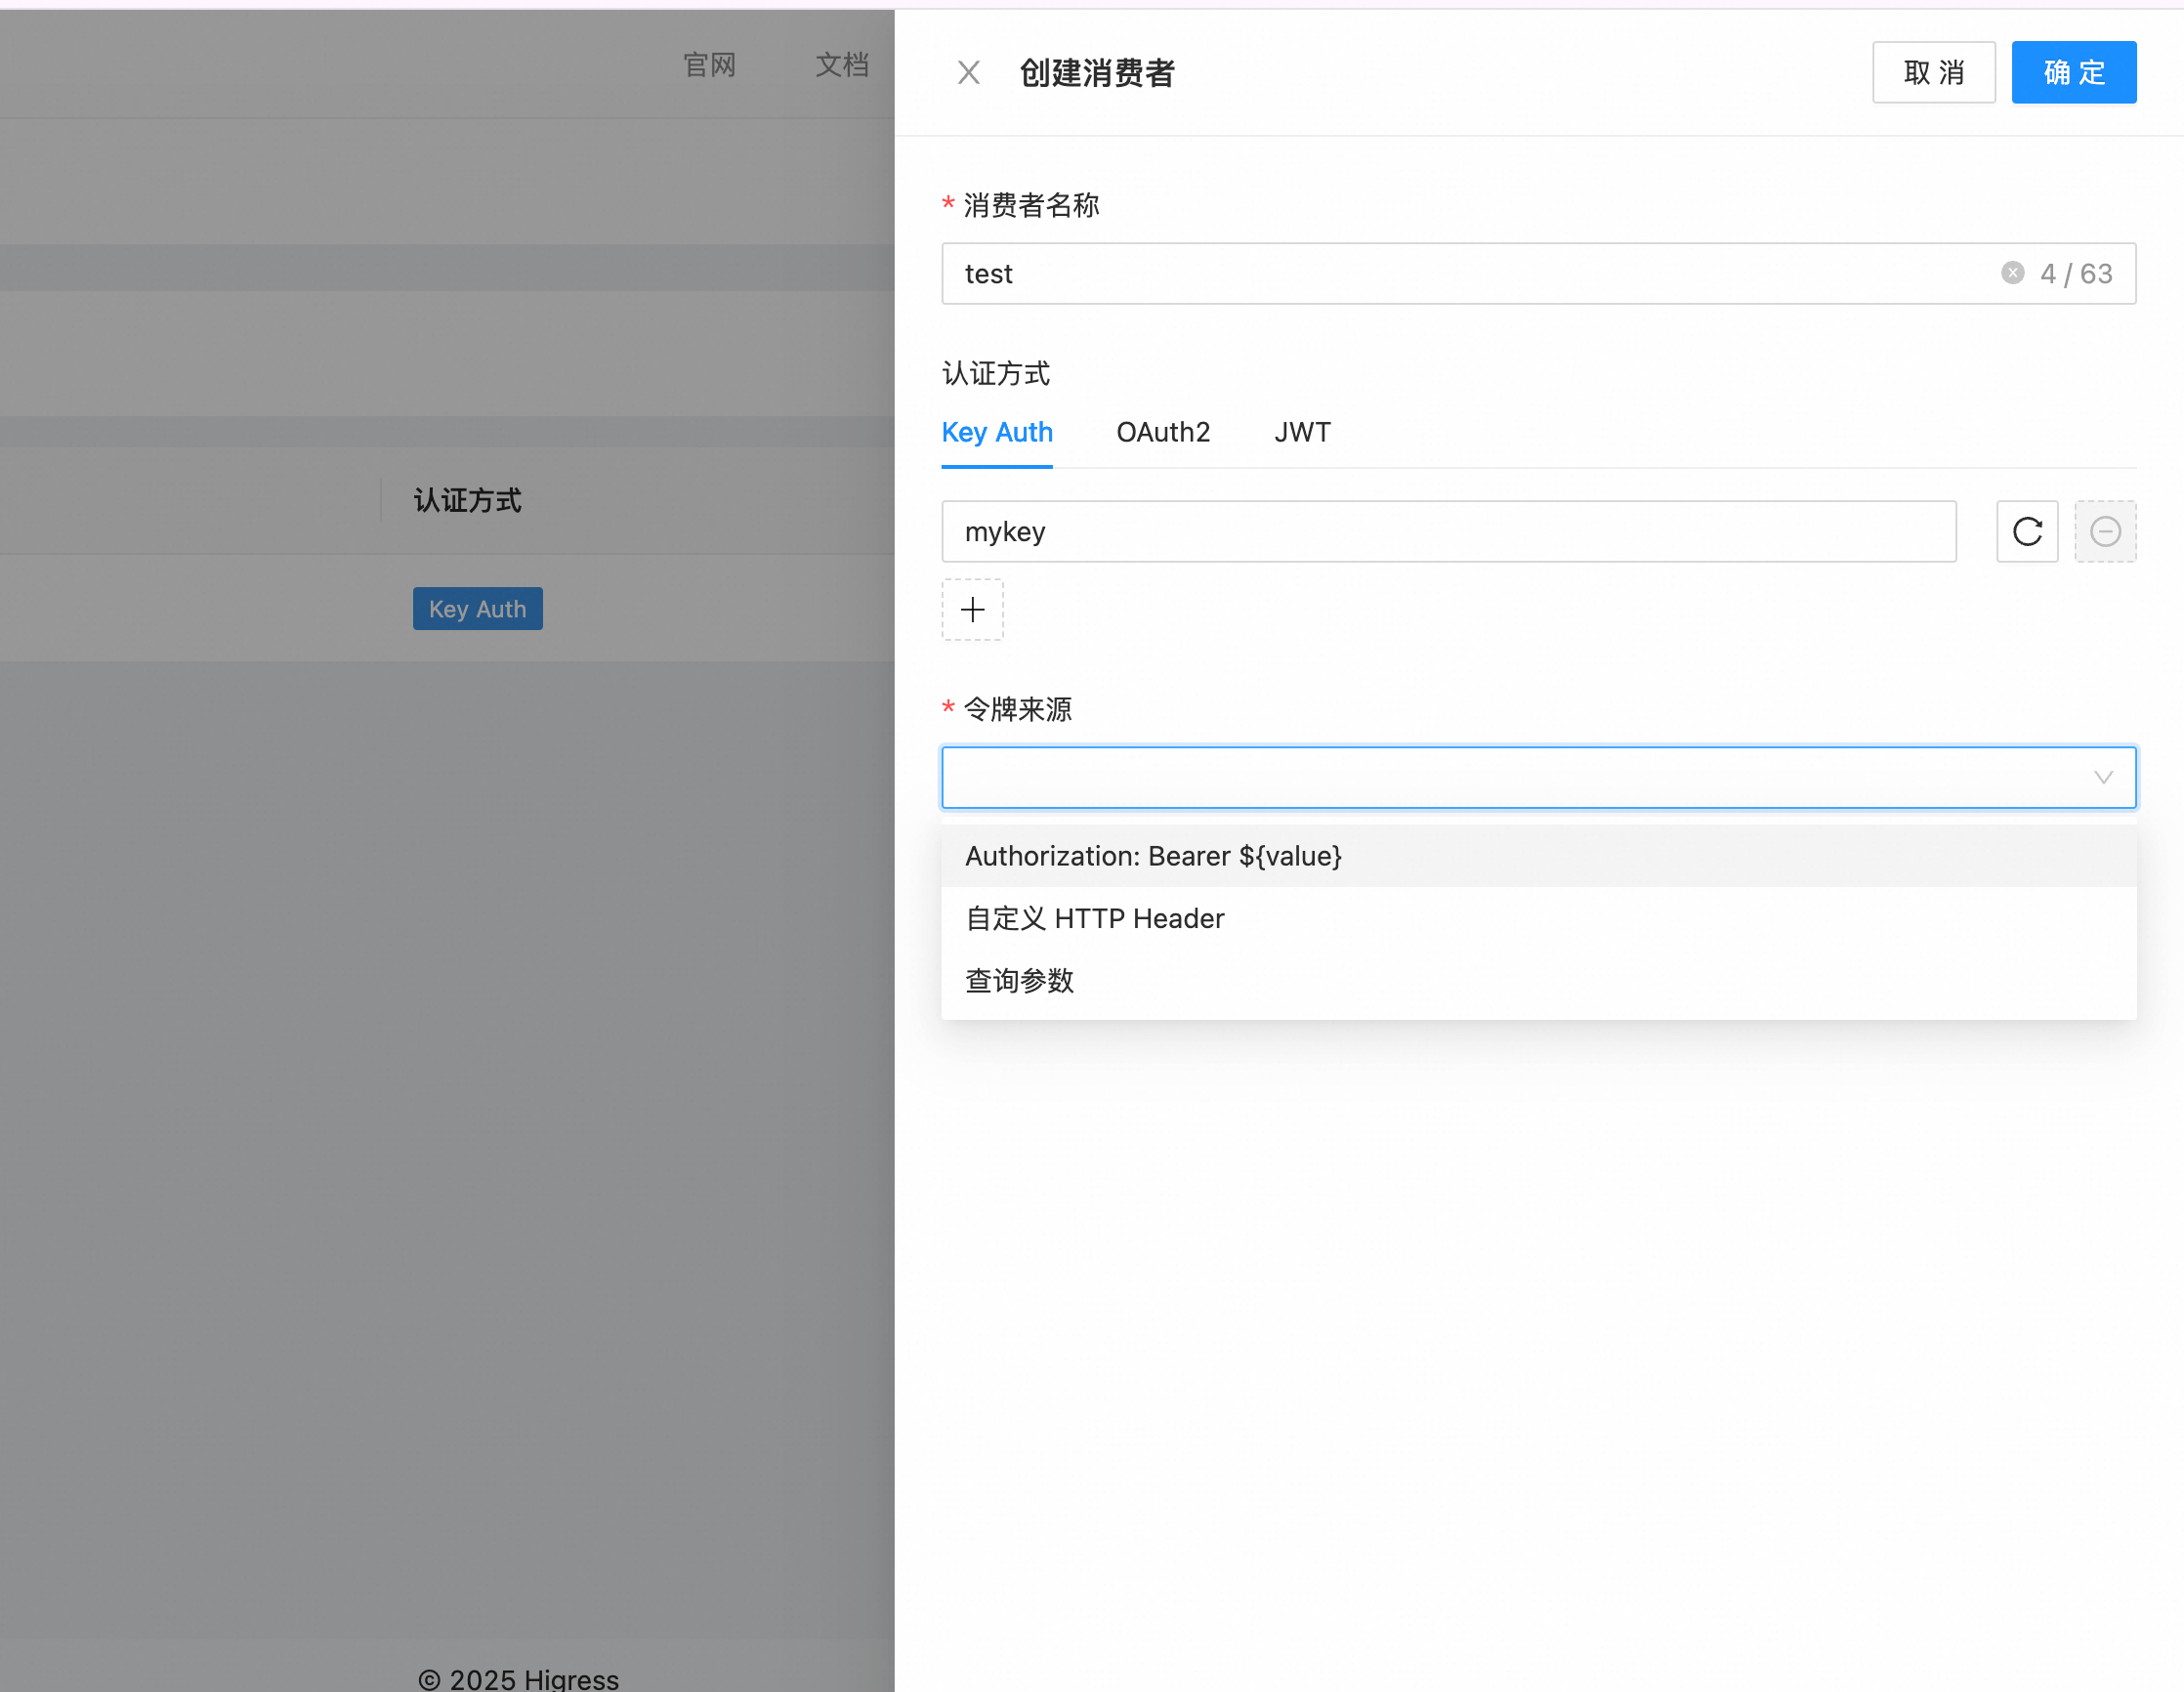Open the 官网 navigation link
The height and width of the screenshot is (1692, 2184).
[x=709, y=64]
